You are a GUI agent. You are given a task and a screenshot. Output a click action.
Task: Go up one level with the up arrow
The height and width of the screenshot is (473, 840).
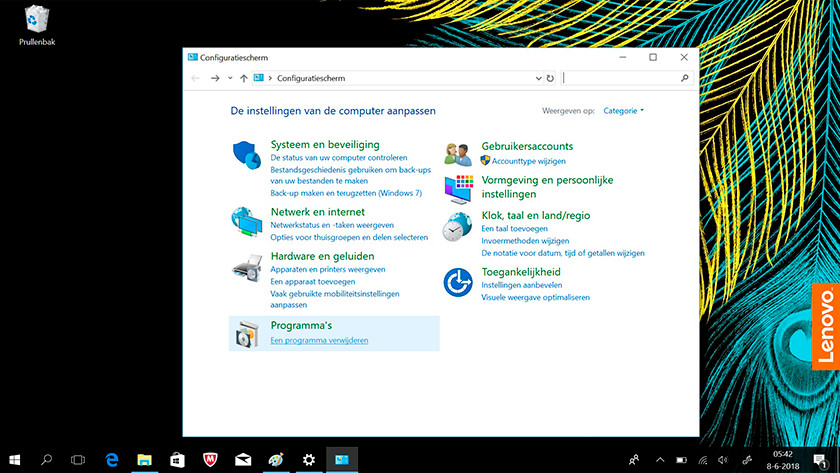[244, 78]
